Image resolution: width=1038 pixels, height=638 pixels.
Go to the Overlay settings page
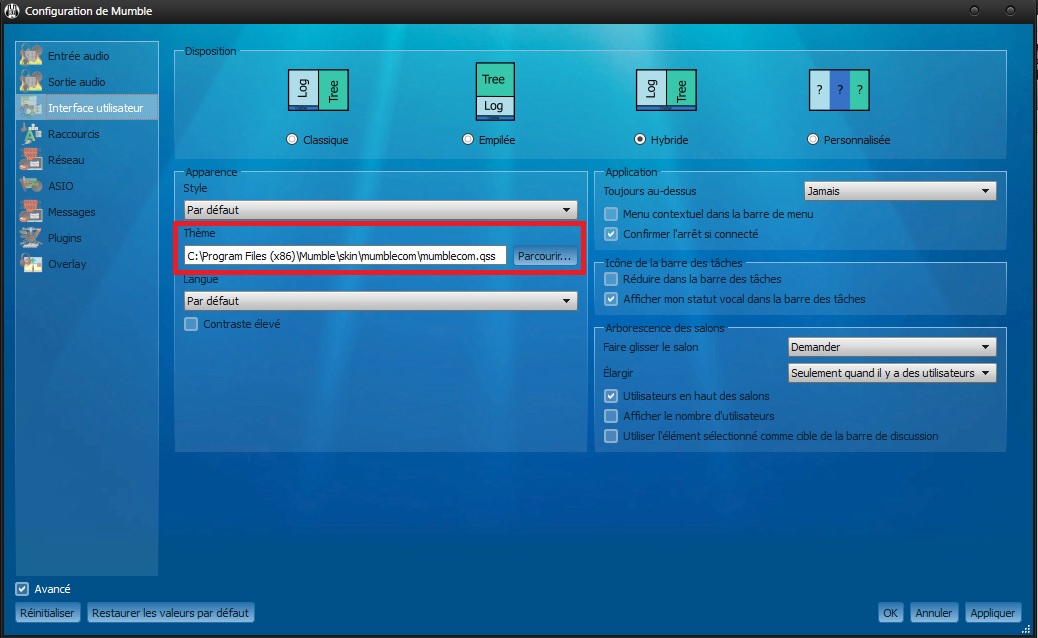pos(87,263)
